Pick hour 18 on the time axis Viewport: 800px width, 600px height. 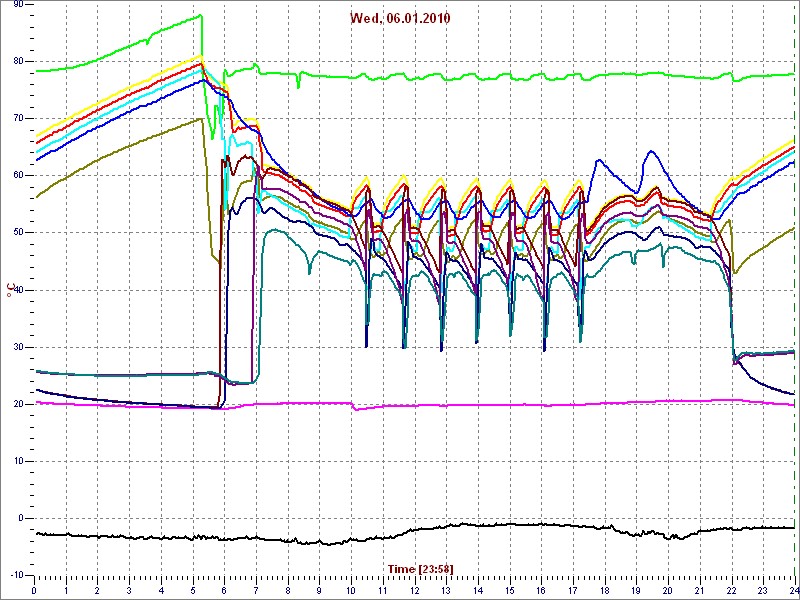(605, 589)
